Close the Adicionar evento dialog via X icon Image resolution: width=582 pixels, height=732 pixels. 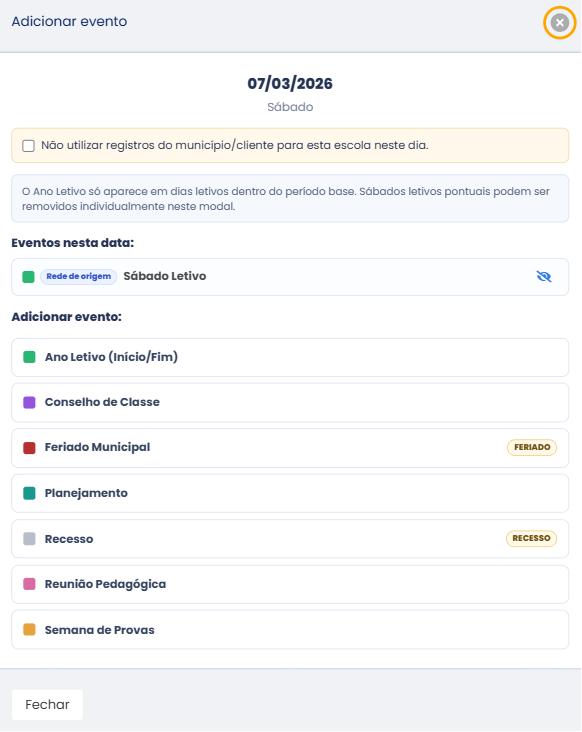560,22
